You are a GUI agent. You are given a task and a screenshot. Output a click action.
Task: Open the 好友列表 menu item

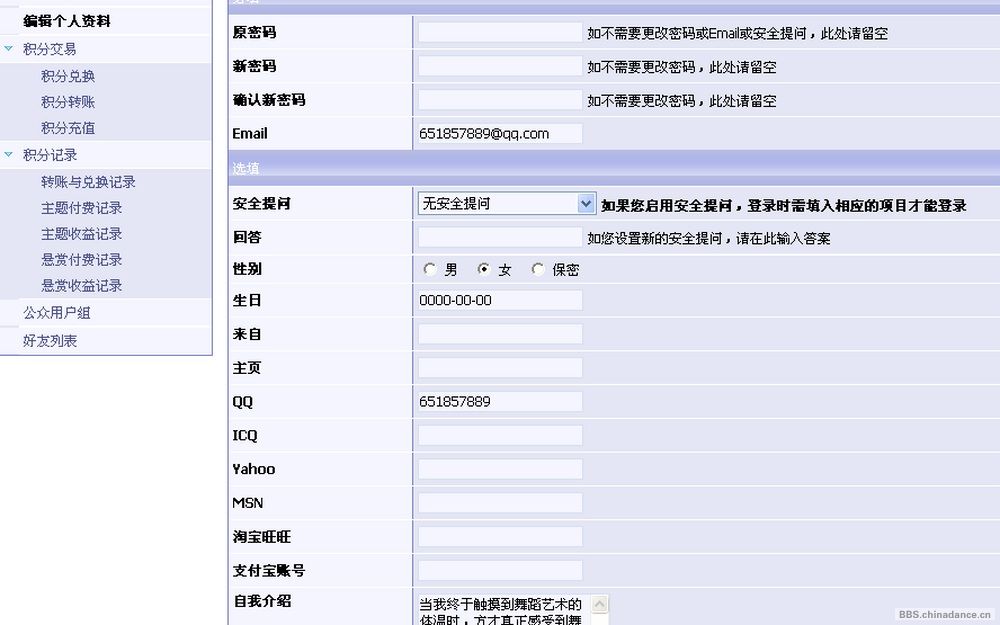[x=50, y=341]
